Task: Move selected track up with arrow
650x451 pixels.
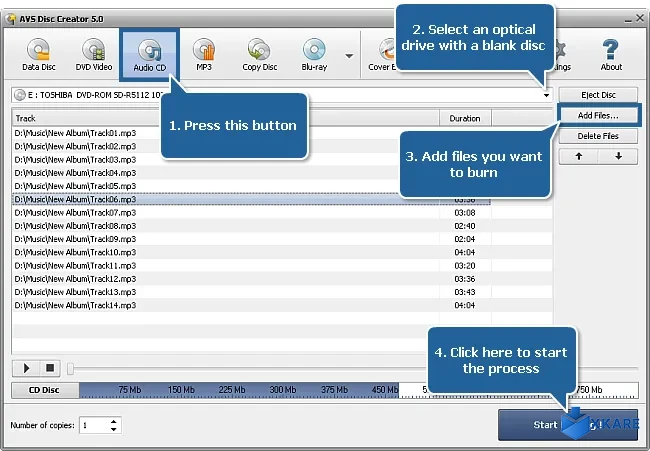Action: point(579,156)
